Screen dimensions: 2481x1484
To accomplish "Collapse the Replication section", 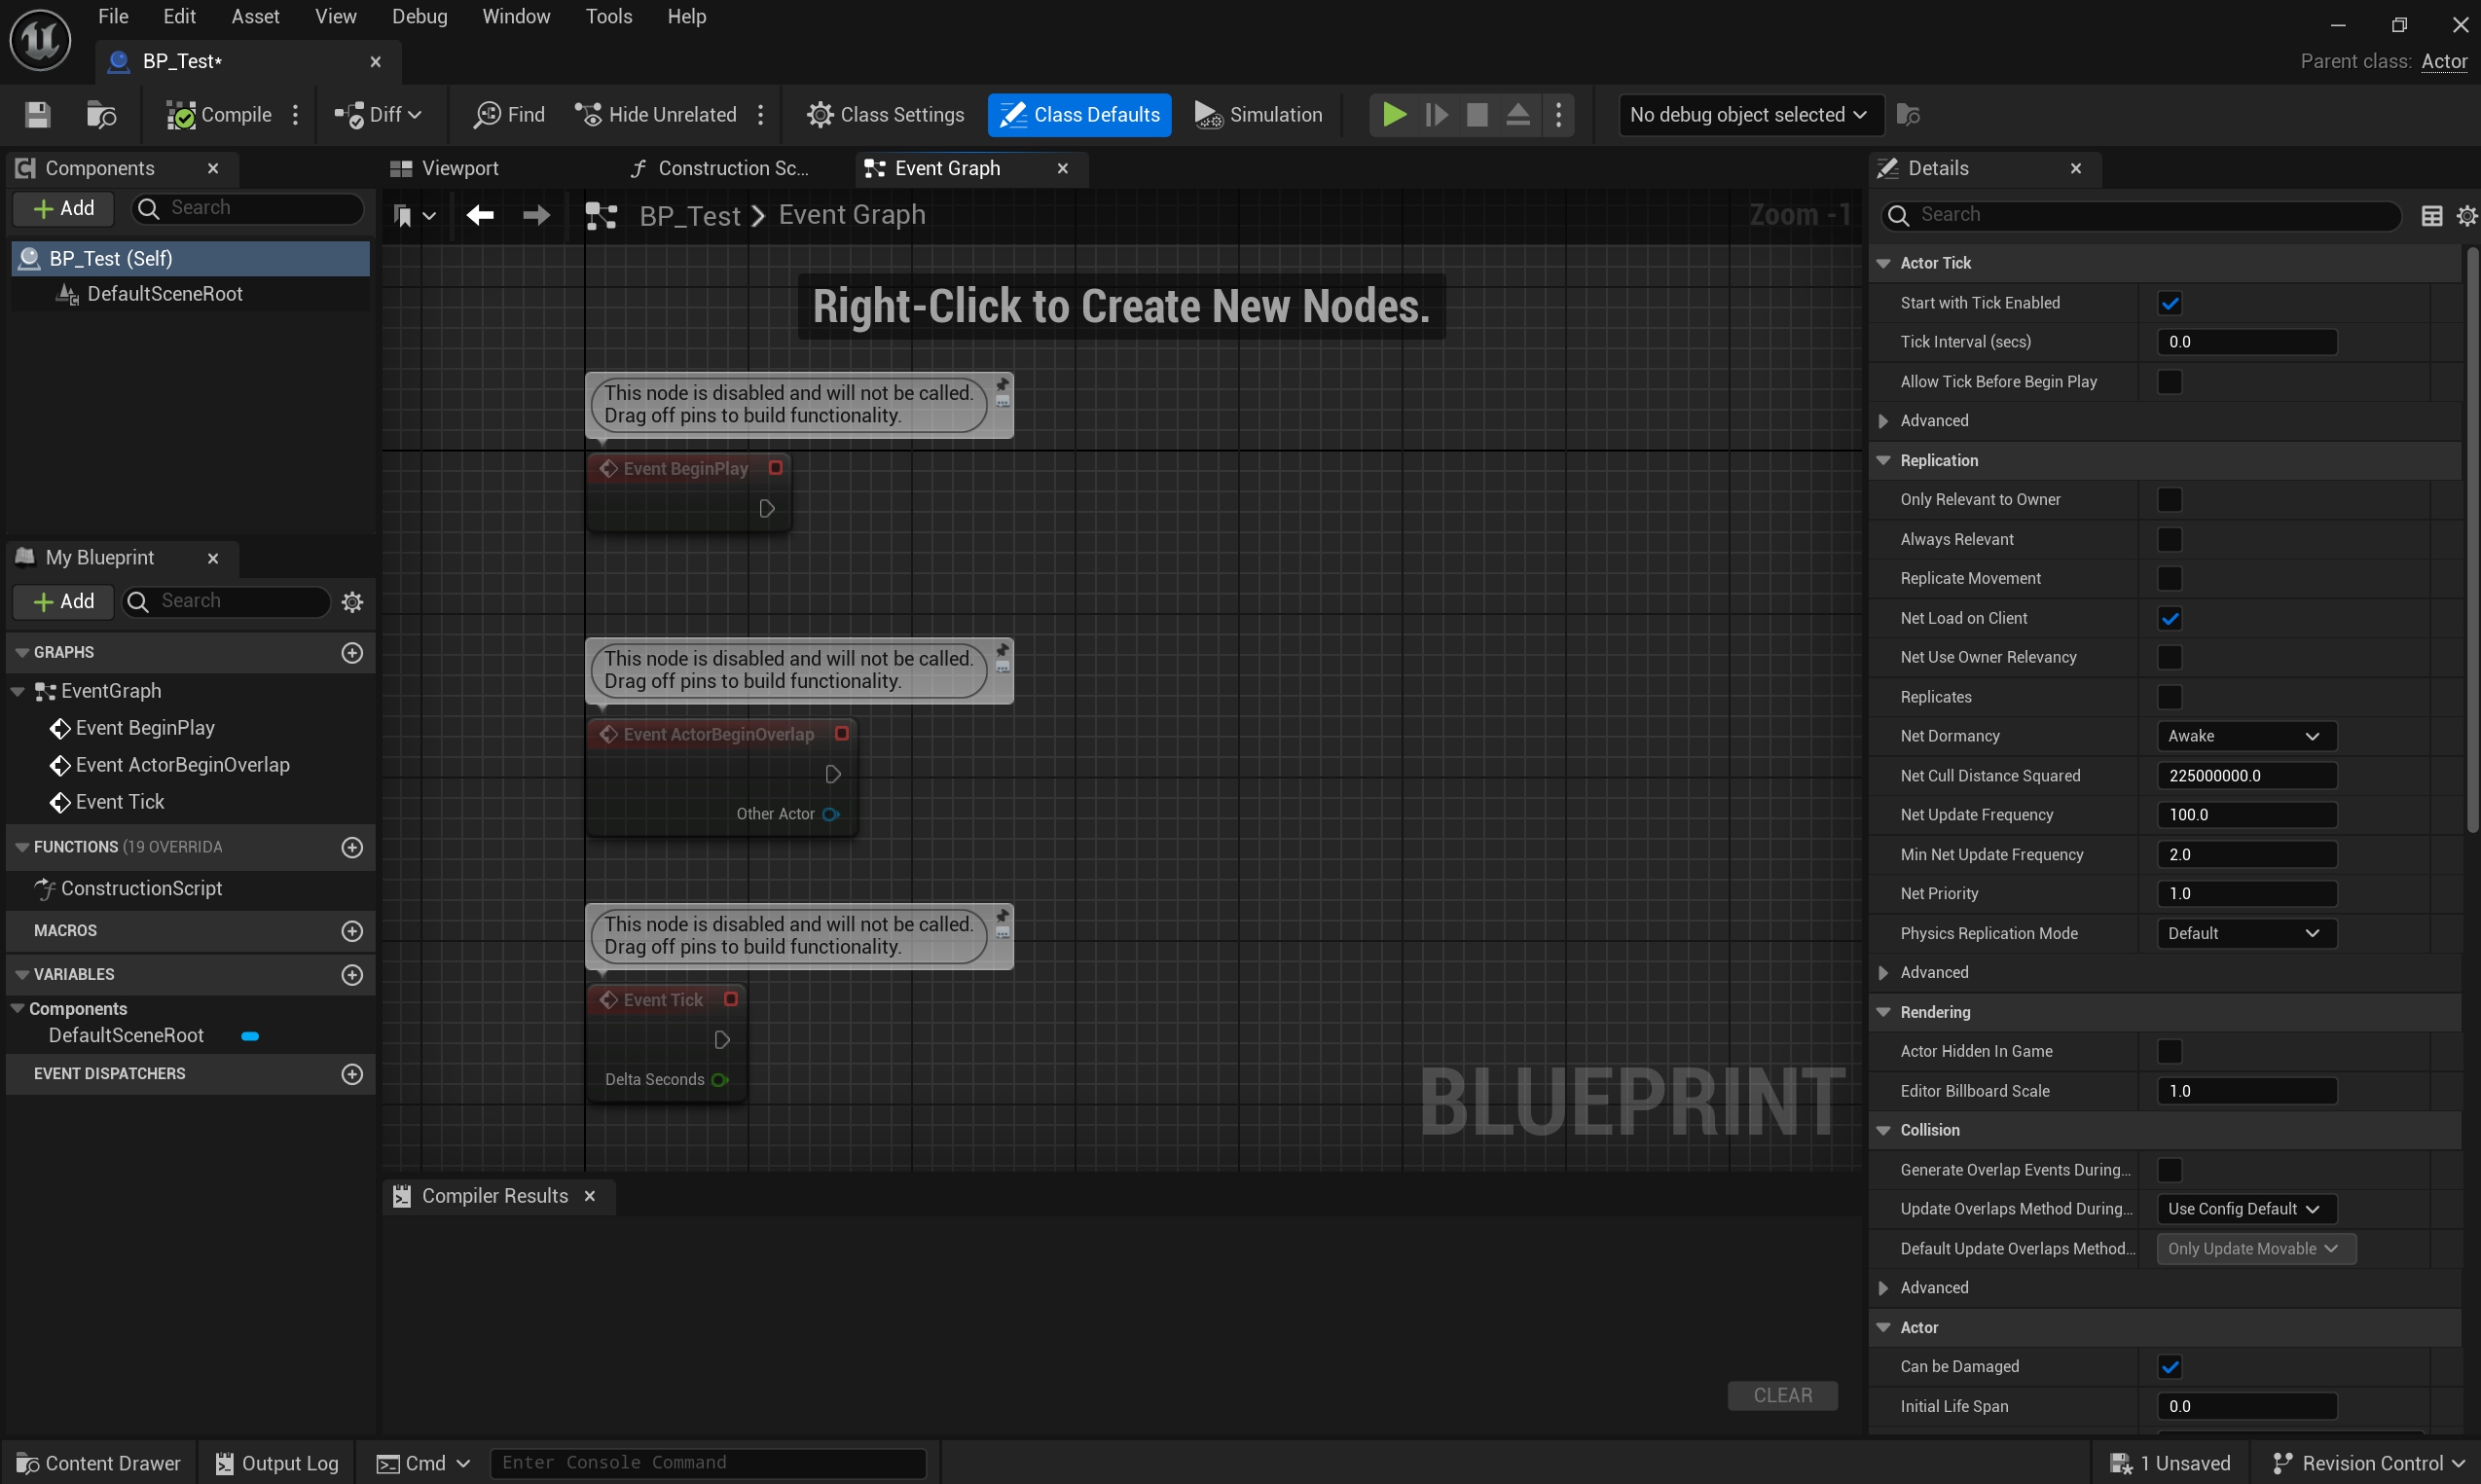I will coord(1883,461).
